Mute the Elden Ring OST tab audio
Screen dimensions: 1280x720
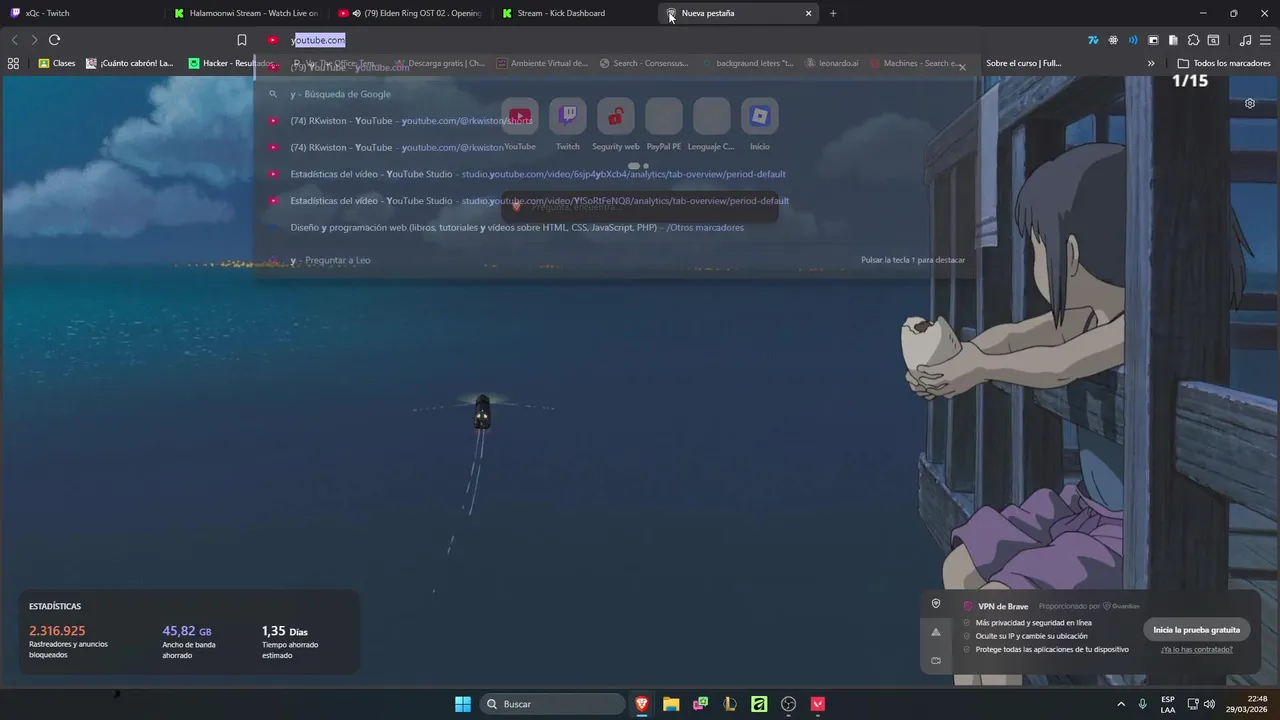pyautogui.click(x=356, y=13)
